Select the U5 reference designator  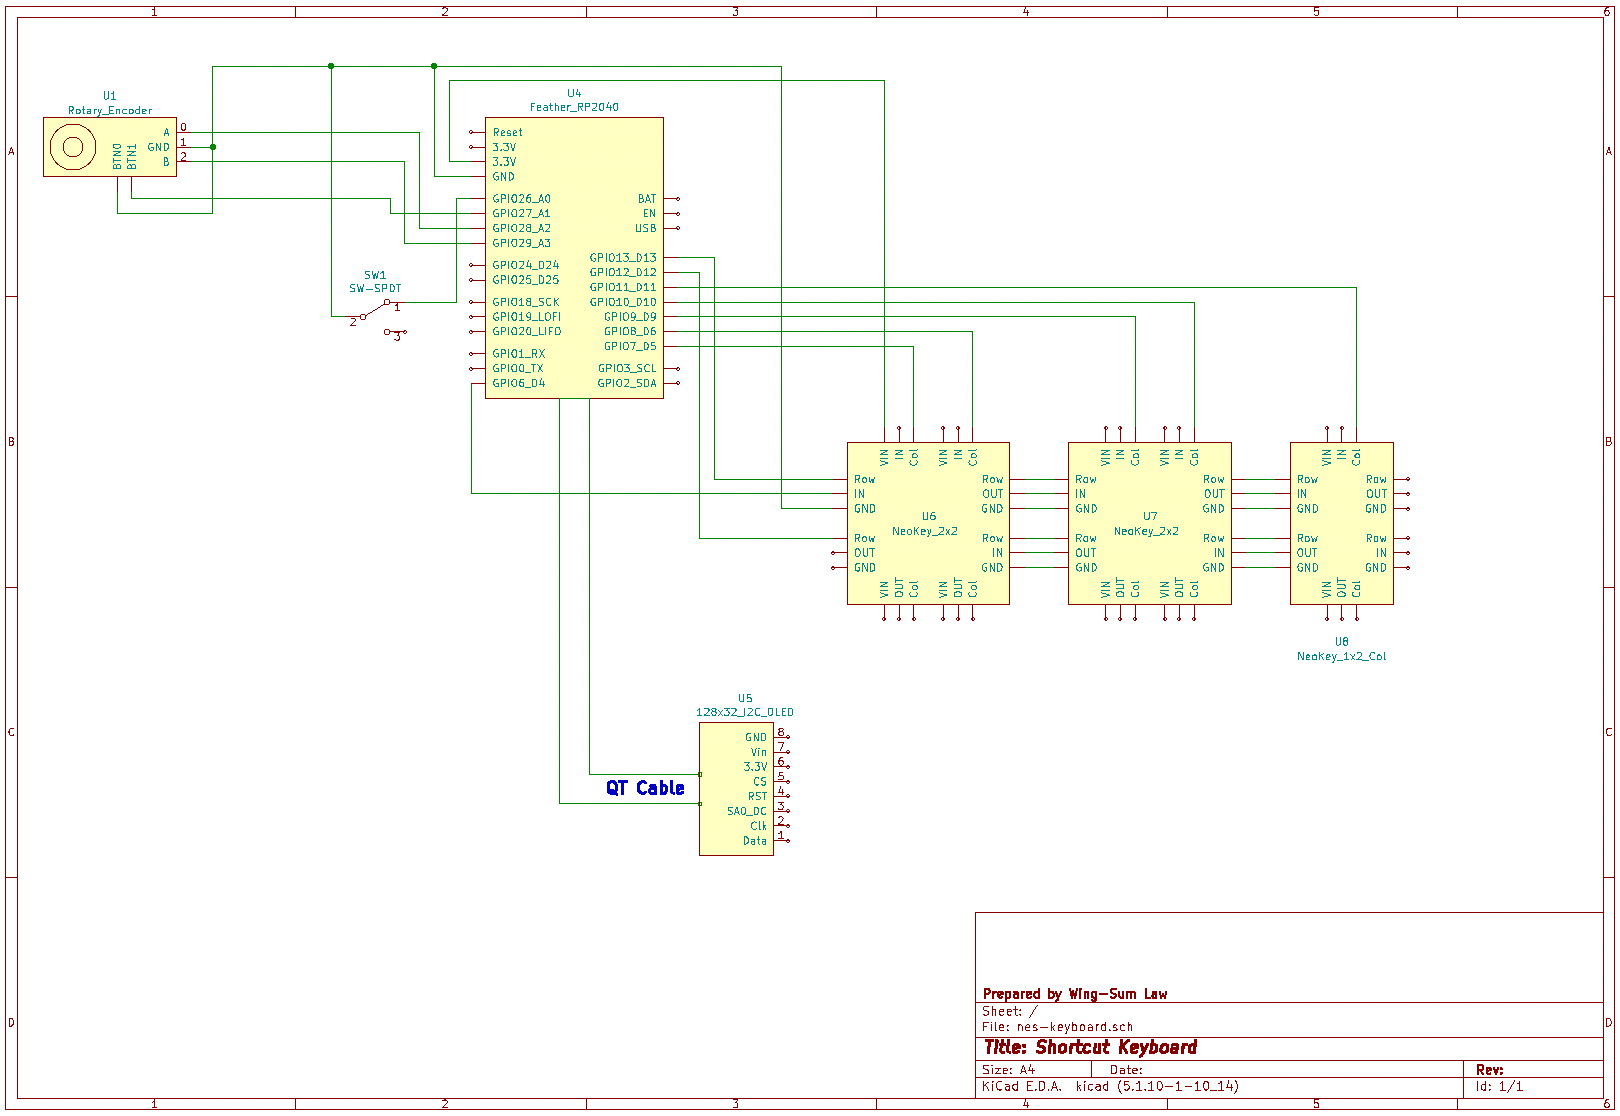pyautogui.click(x=745, y=699)
